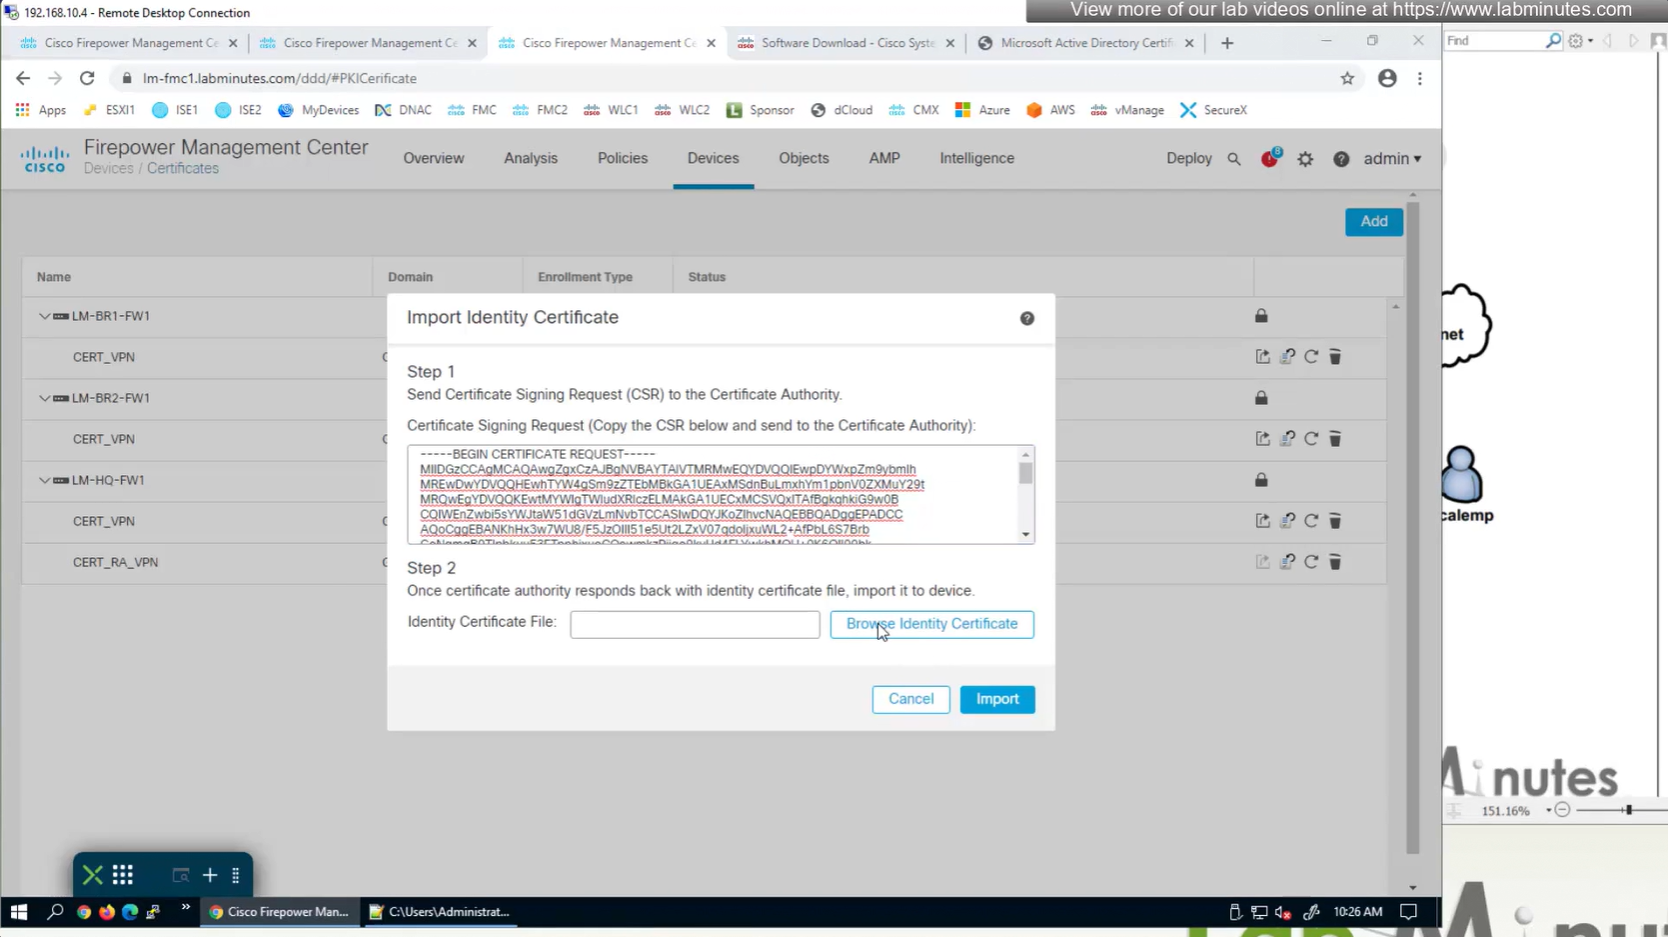Viewport: 1668px width, 937px height.
Task: Open the admin user dropdown
Action: (1392, 159)
